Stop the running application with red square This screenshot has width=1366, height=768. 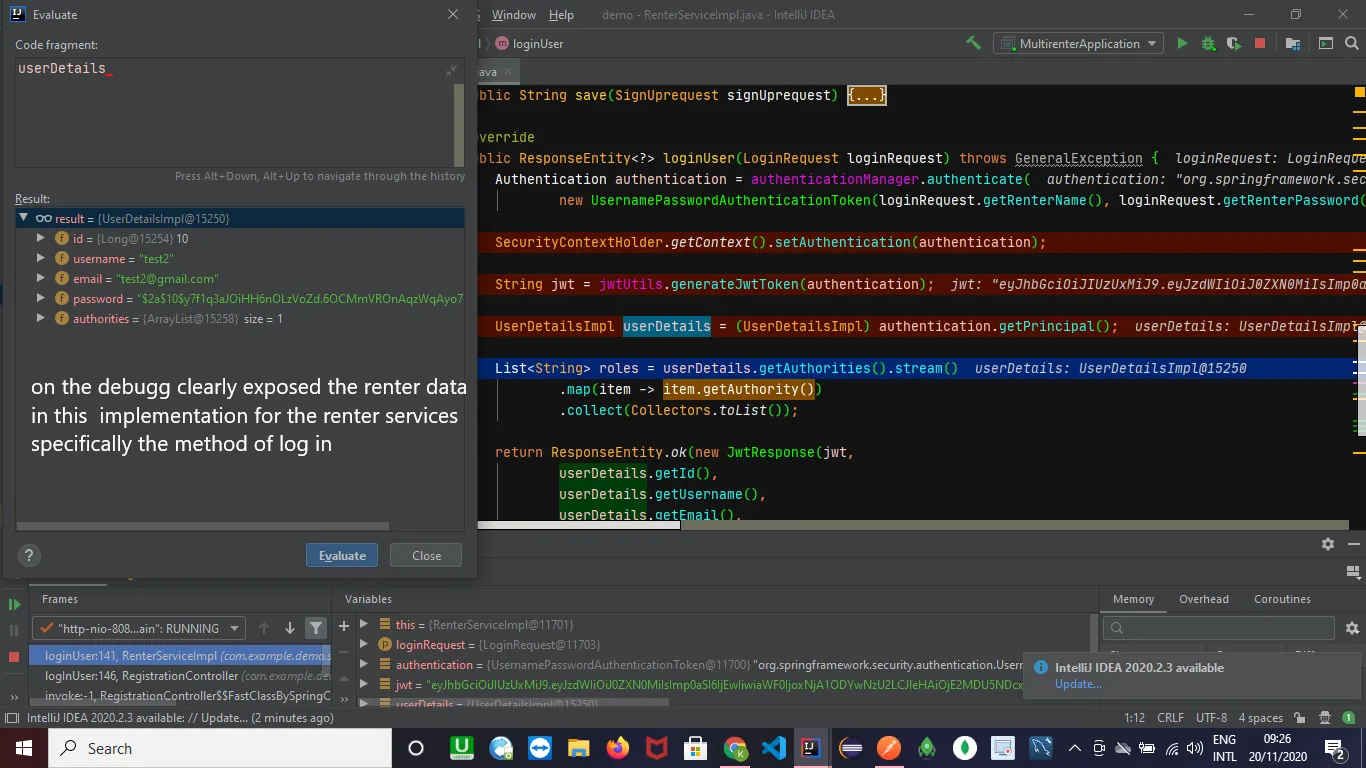click(1260, 43)
